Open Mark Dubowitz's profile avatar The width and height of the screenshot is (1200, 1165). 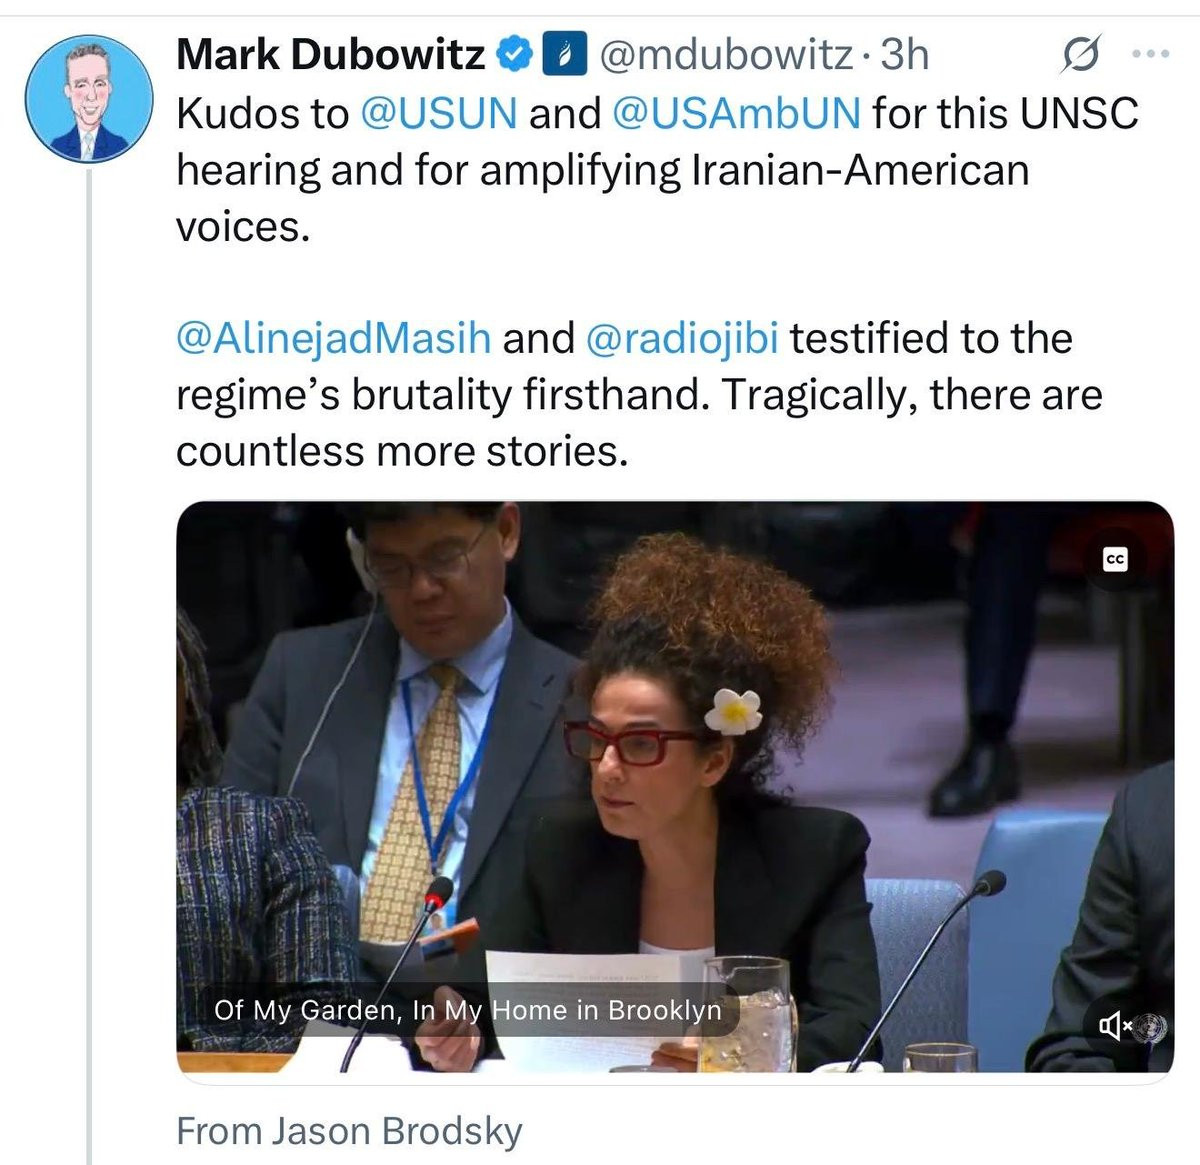[x=88, y=99]
